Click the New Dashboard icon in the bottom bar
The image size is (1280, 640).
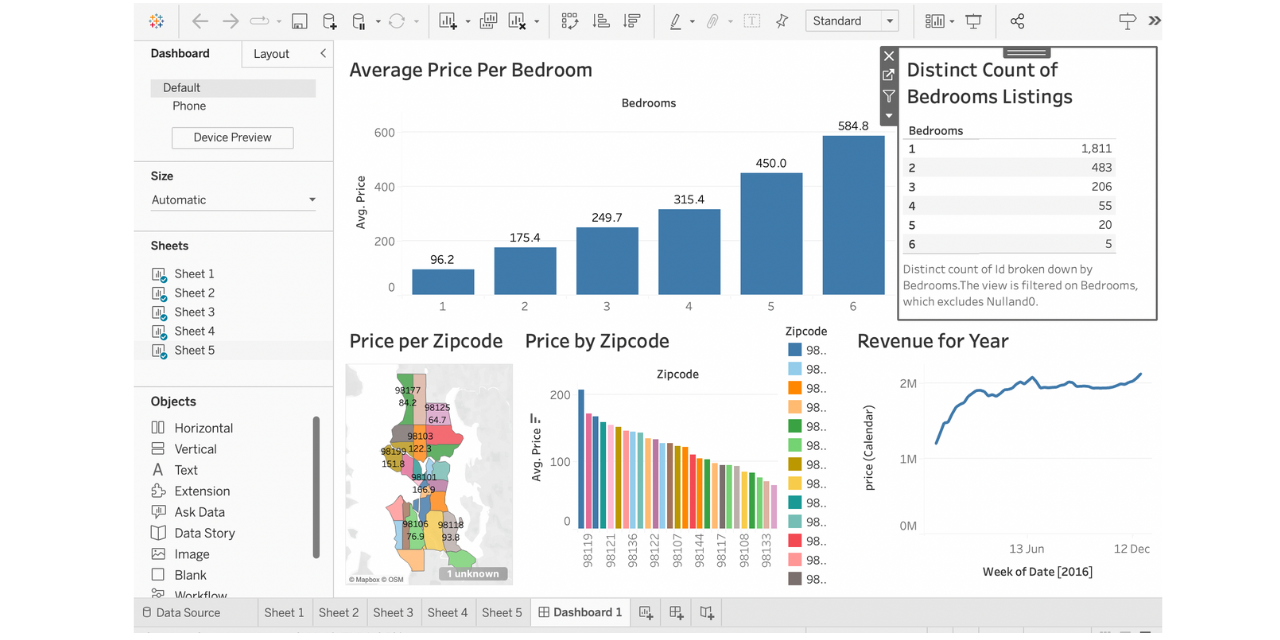(676, 612)
